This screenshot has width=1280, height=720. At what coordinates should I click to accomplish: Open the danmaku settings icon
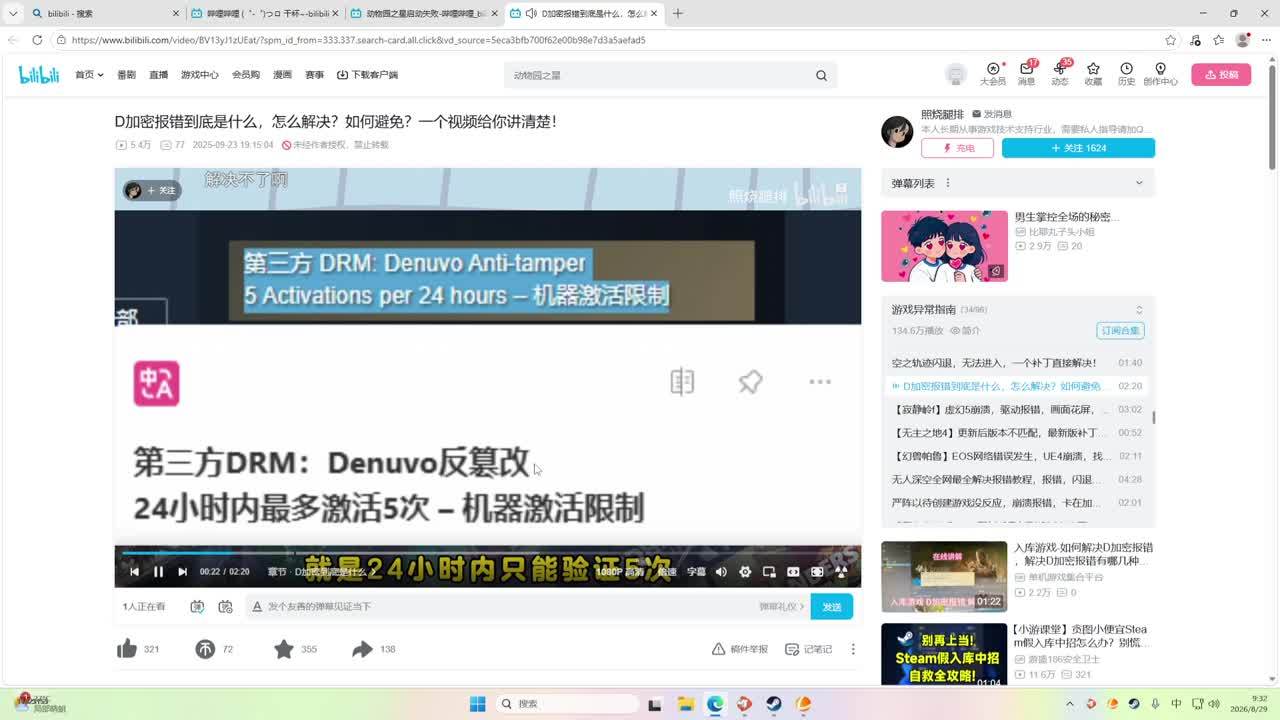[x=225, y=606]
